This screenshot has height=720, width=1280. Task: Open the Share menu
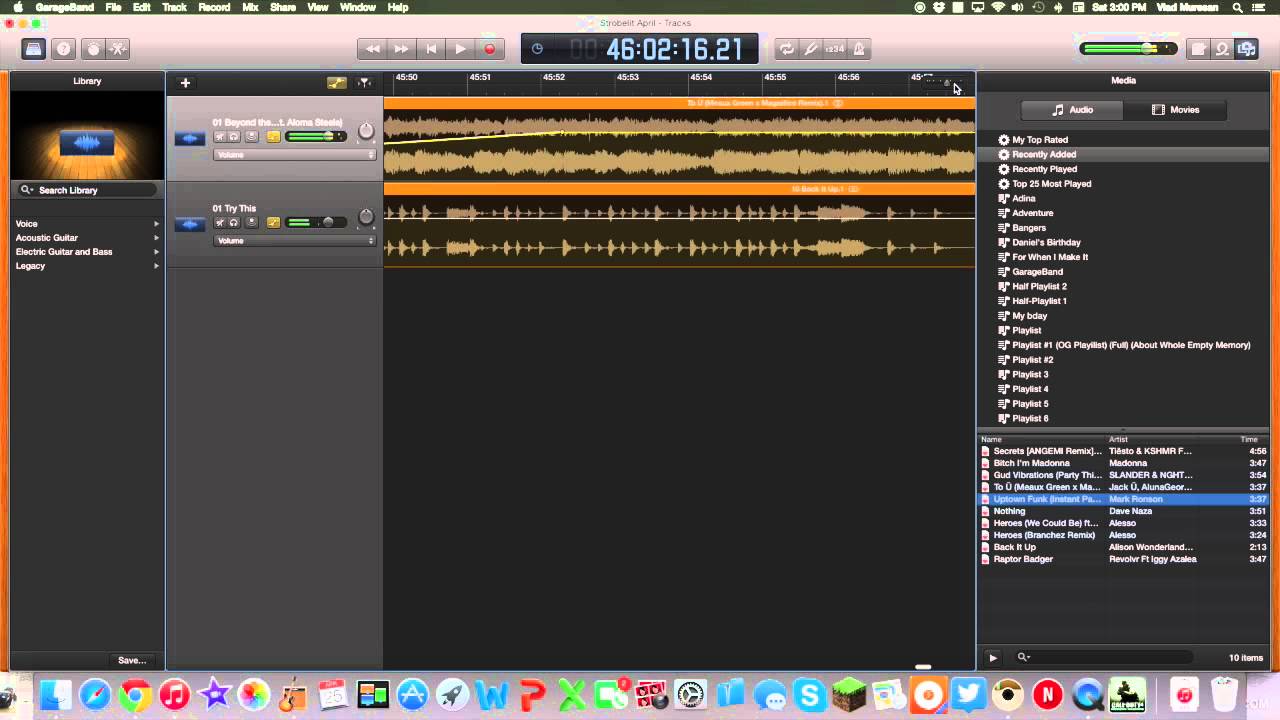pos(283,7)
